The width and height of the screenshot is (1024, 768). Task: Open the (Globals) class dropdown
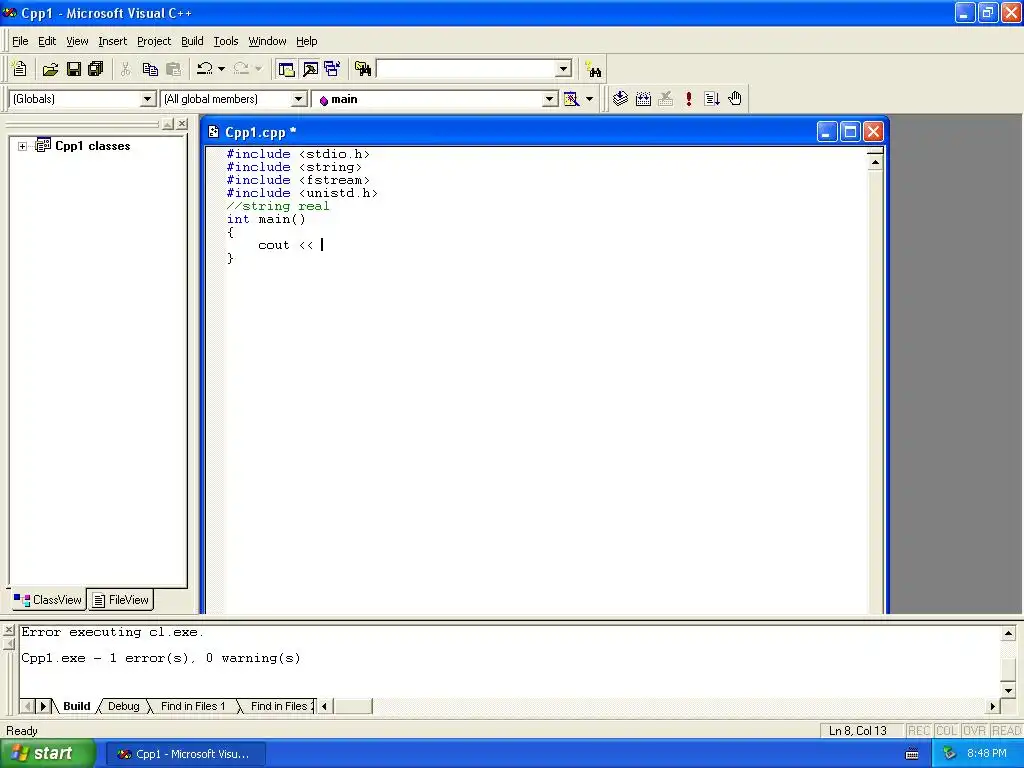point(148,99)
